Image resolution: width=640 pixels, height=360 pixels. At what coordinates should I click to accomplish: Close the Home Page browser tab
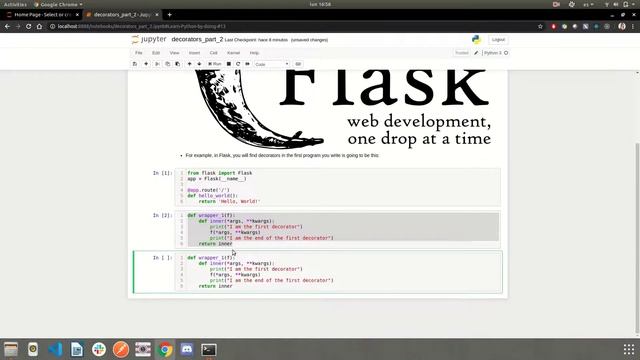(x=77, y=15)
